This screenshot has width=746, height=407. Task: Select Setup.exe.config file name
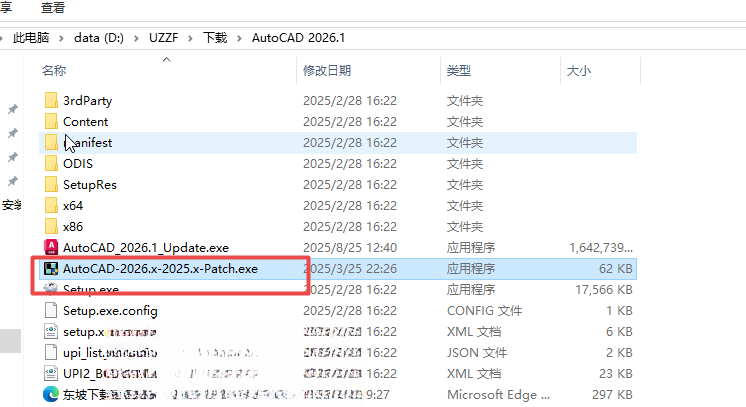coord(110,310)
